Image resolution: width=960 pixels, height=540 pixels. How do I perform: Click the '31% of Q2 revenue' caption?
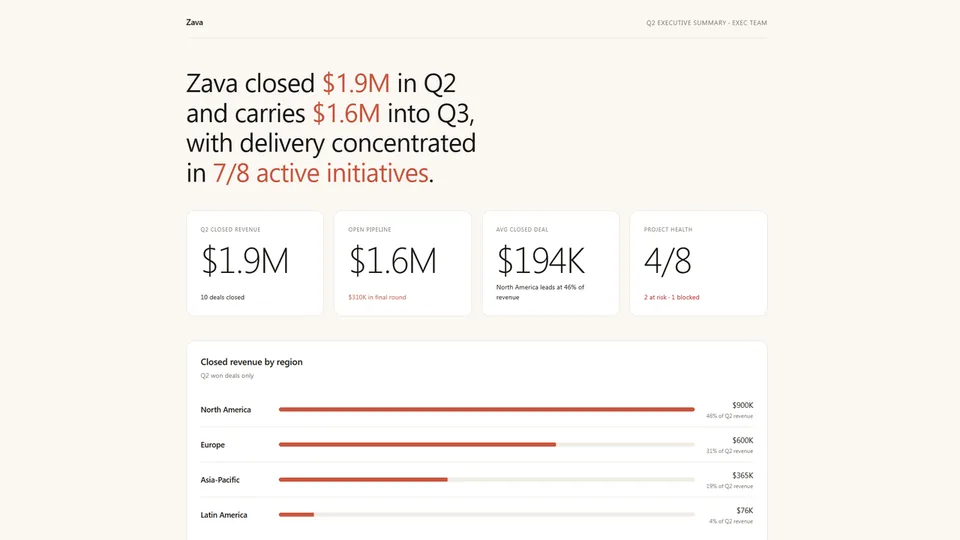click(x=730, y=451)
